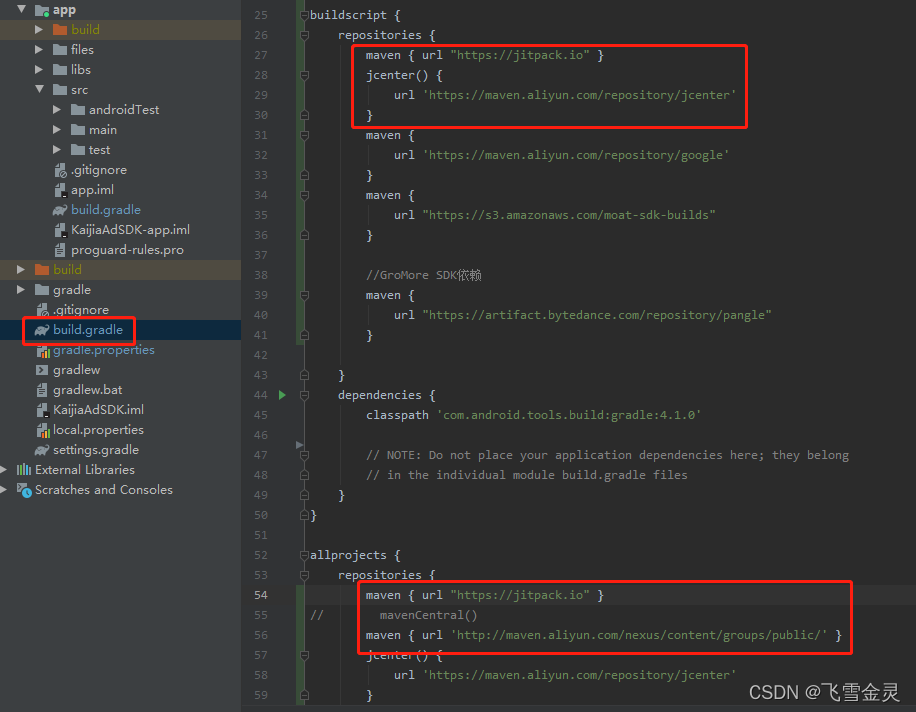Click the run arrow beside the dependencies block

pyautogui.click(x=281, y=395)
